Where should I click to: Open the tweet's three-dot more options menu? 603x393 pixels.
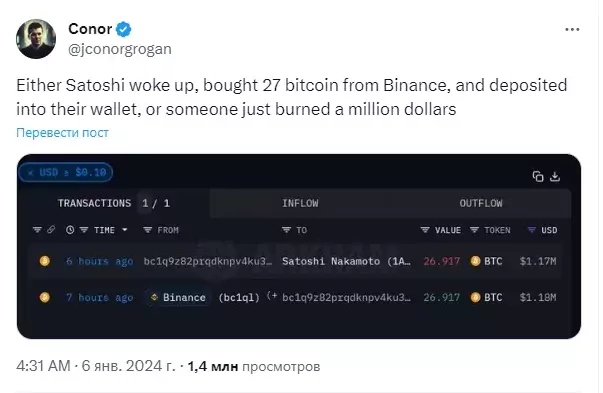click(x=572, y=30)
